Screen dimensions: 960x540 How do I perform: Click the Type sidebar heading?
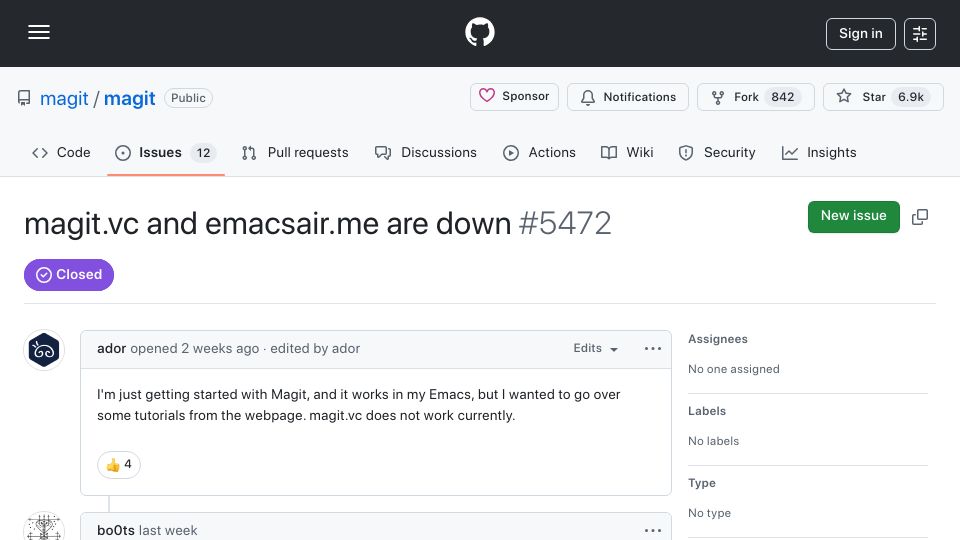[x=702, y=483]
